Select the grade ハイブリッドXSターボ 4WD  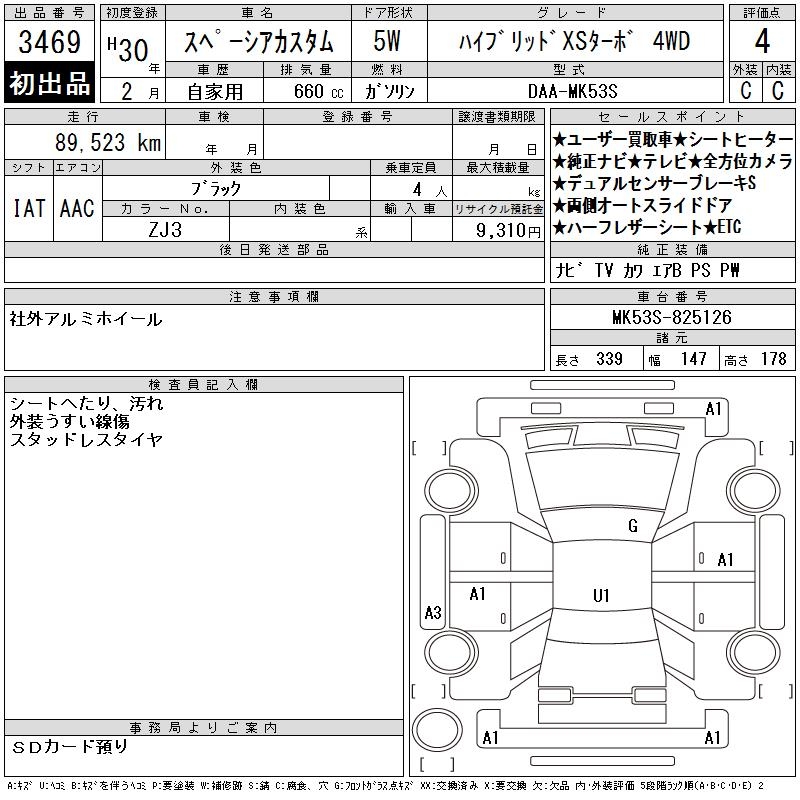click(574, 41)
